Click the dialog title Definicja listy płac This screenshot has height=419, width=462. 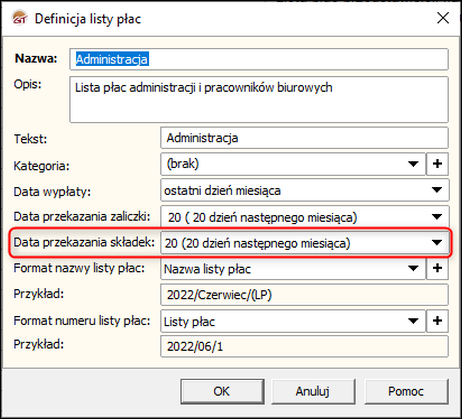[x=88, y=19]
